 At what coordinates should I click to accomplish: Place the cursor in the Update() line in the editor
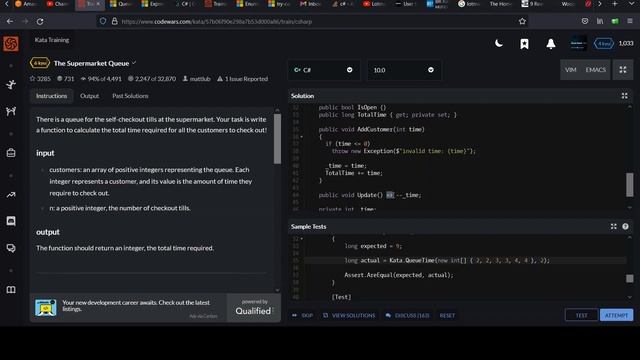(x=369, y=195)
